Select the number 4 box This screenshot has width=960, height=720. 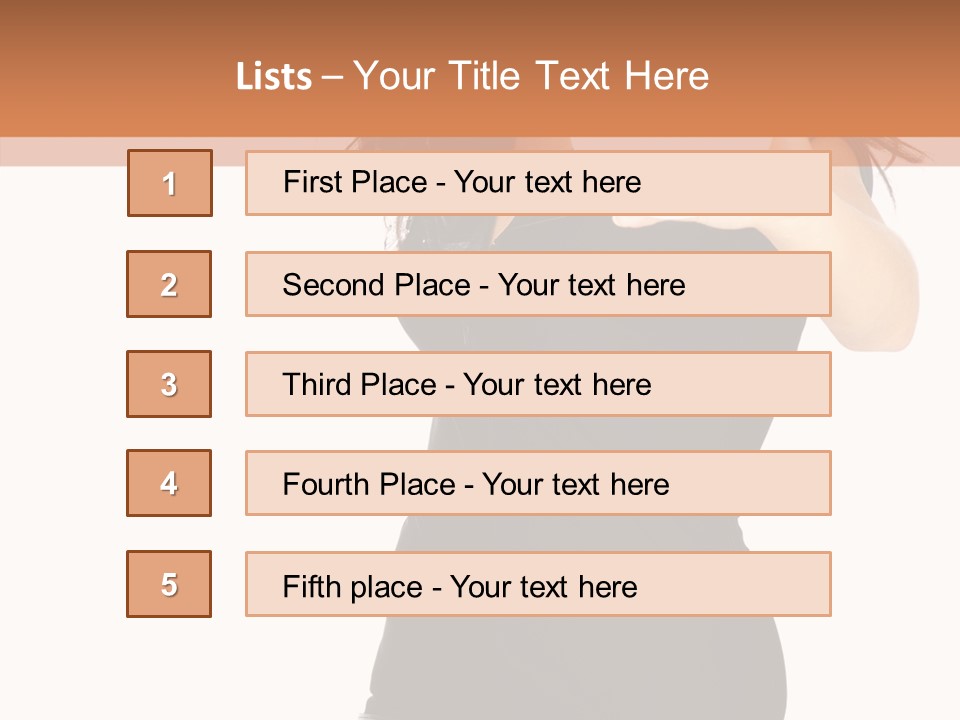pos(169,483)
